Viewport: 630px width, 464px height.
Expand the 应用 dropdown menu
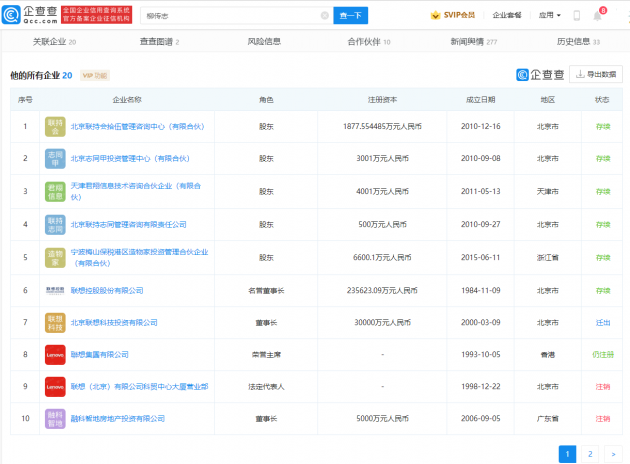pos(551,16)
